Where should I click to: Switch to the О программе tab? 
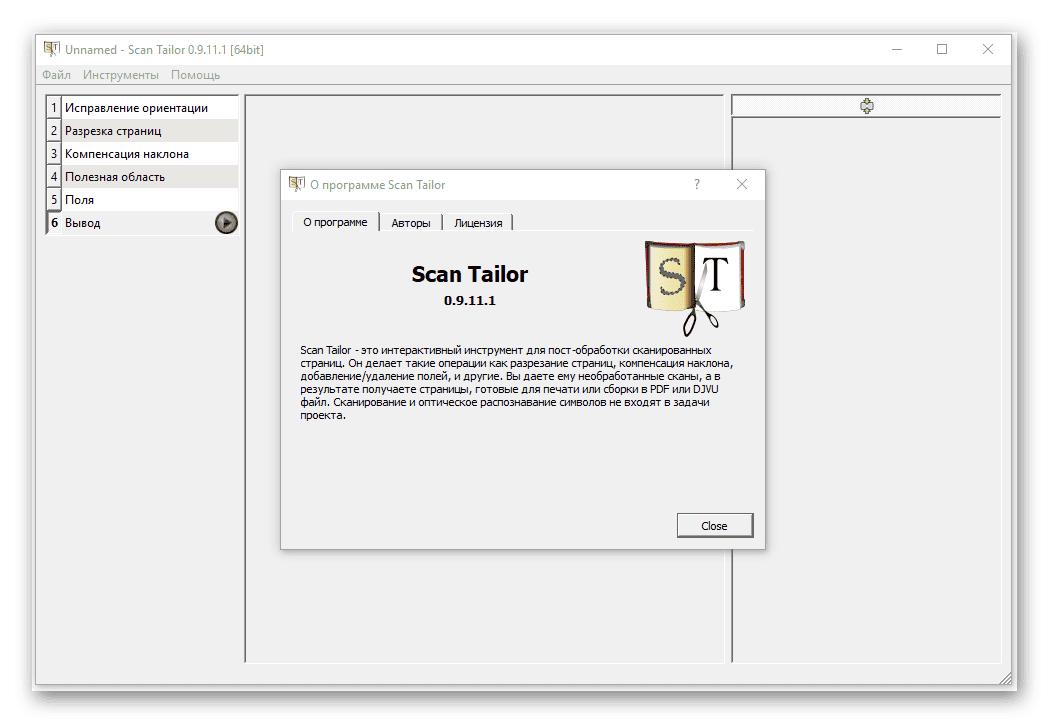point(335,222)
